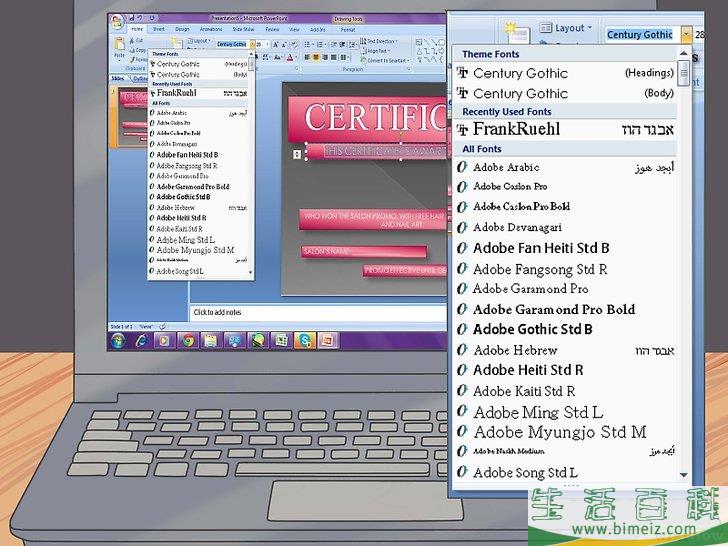The height and width of the screenshot is (546, 728).
Task: Toggle the highlighted Center align button
Action: click(316, 57)
